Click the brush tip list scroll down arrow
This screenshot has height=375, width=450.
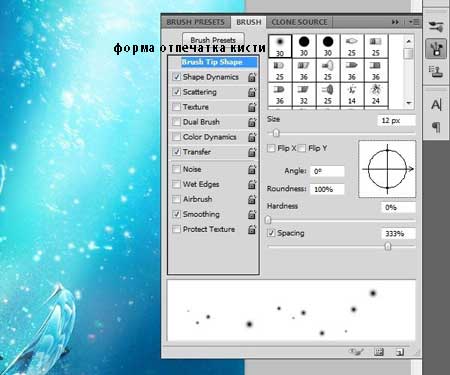pos(409,103)
